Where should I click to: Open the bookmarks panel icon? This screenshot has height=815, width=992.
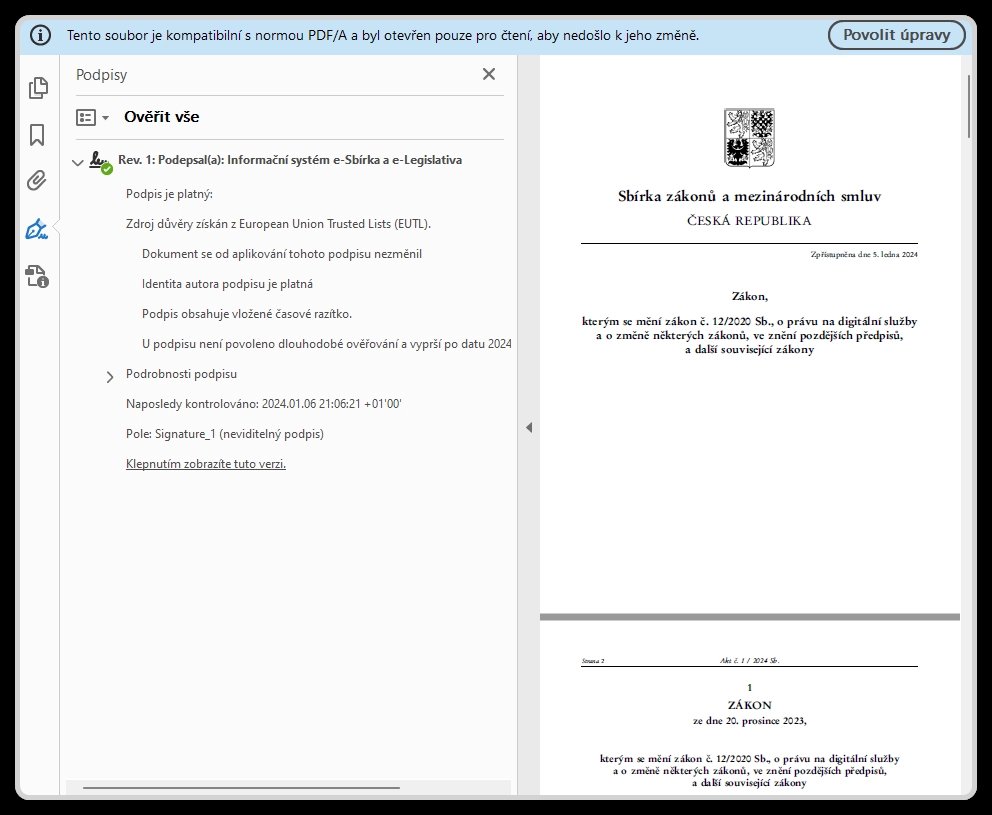[38, 135]
